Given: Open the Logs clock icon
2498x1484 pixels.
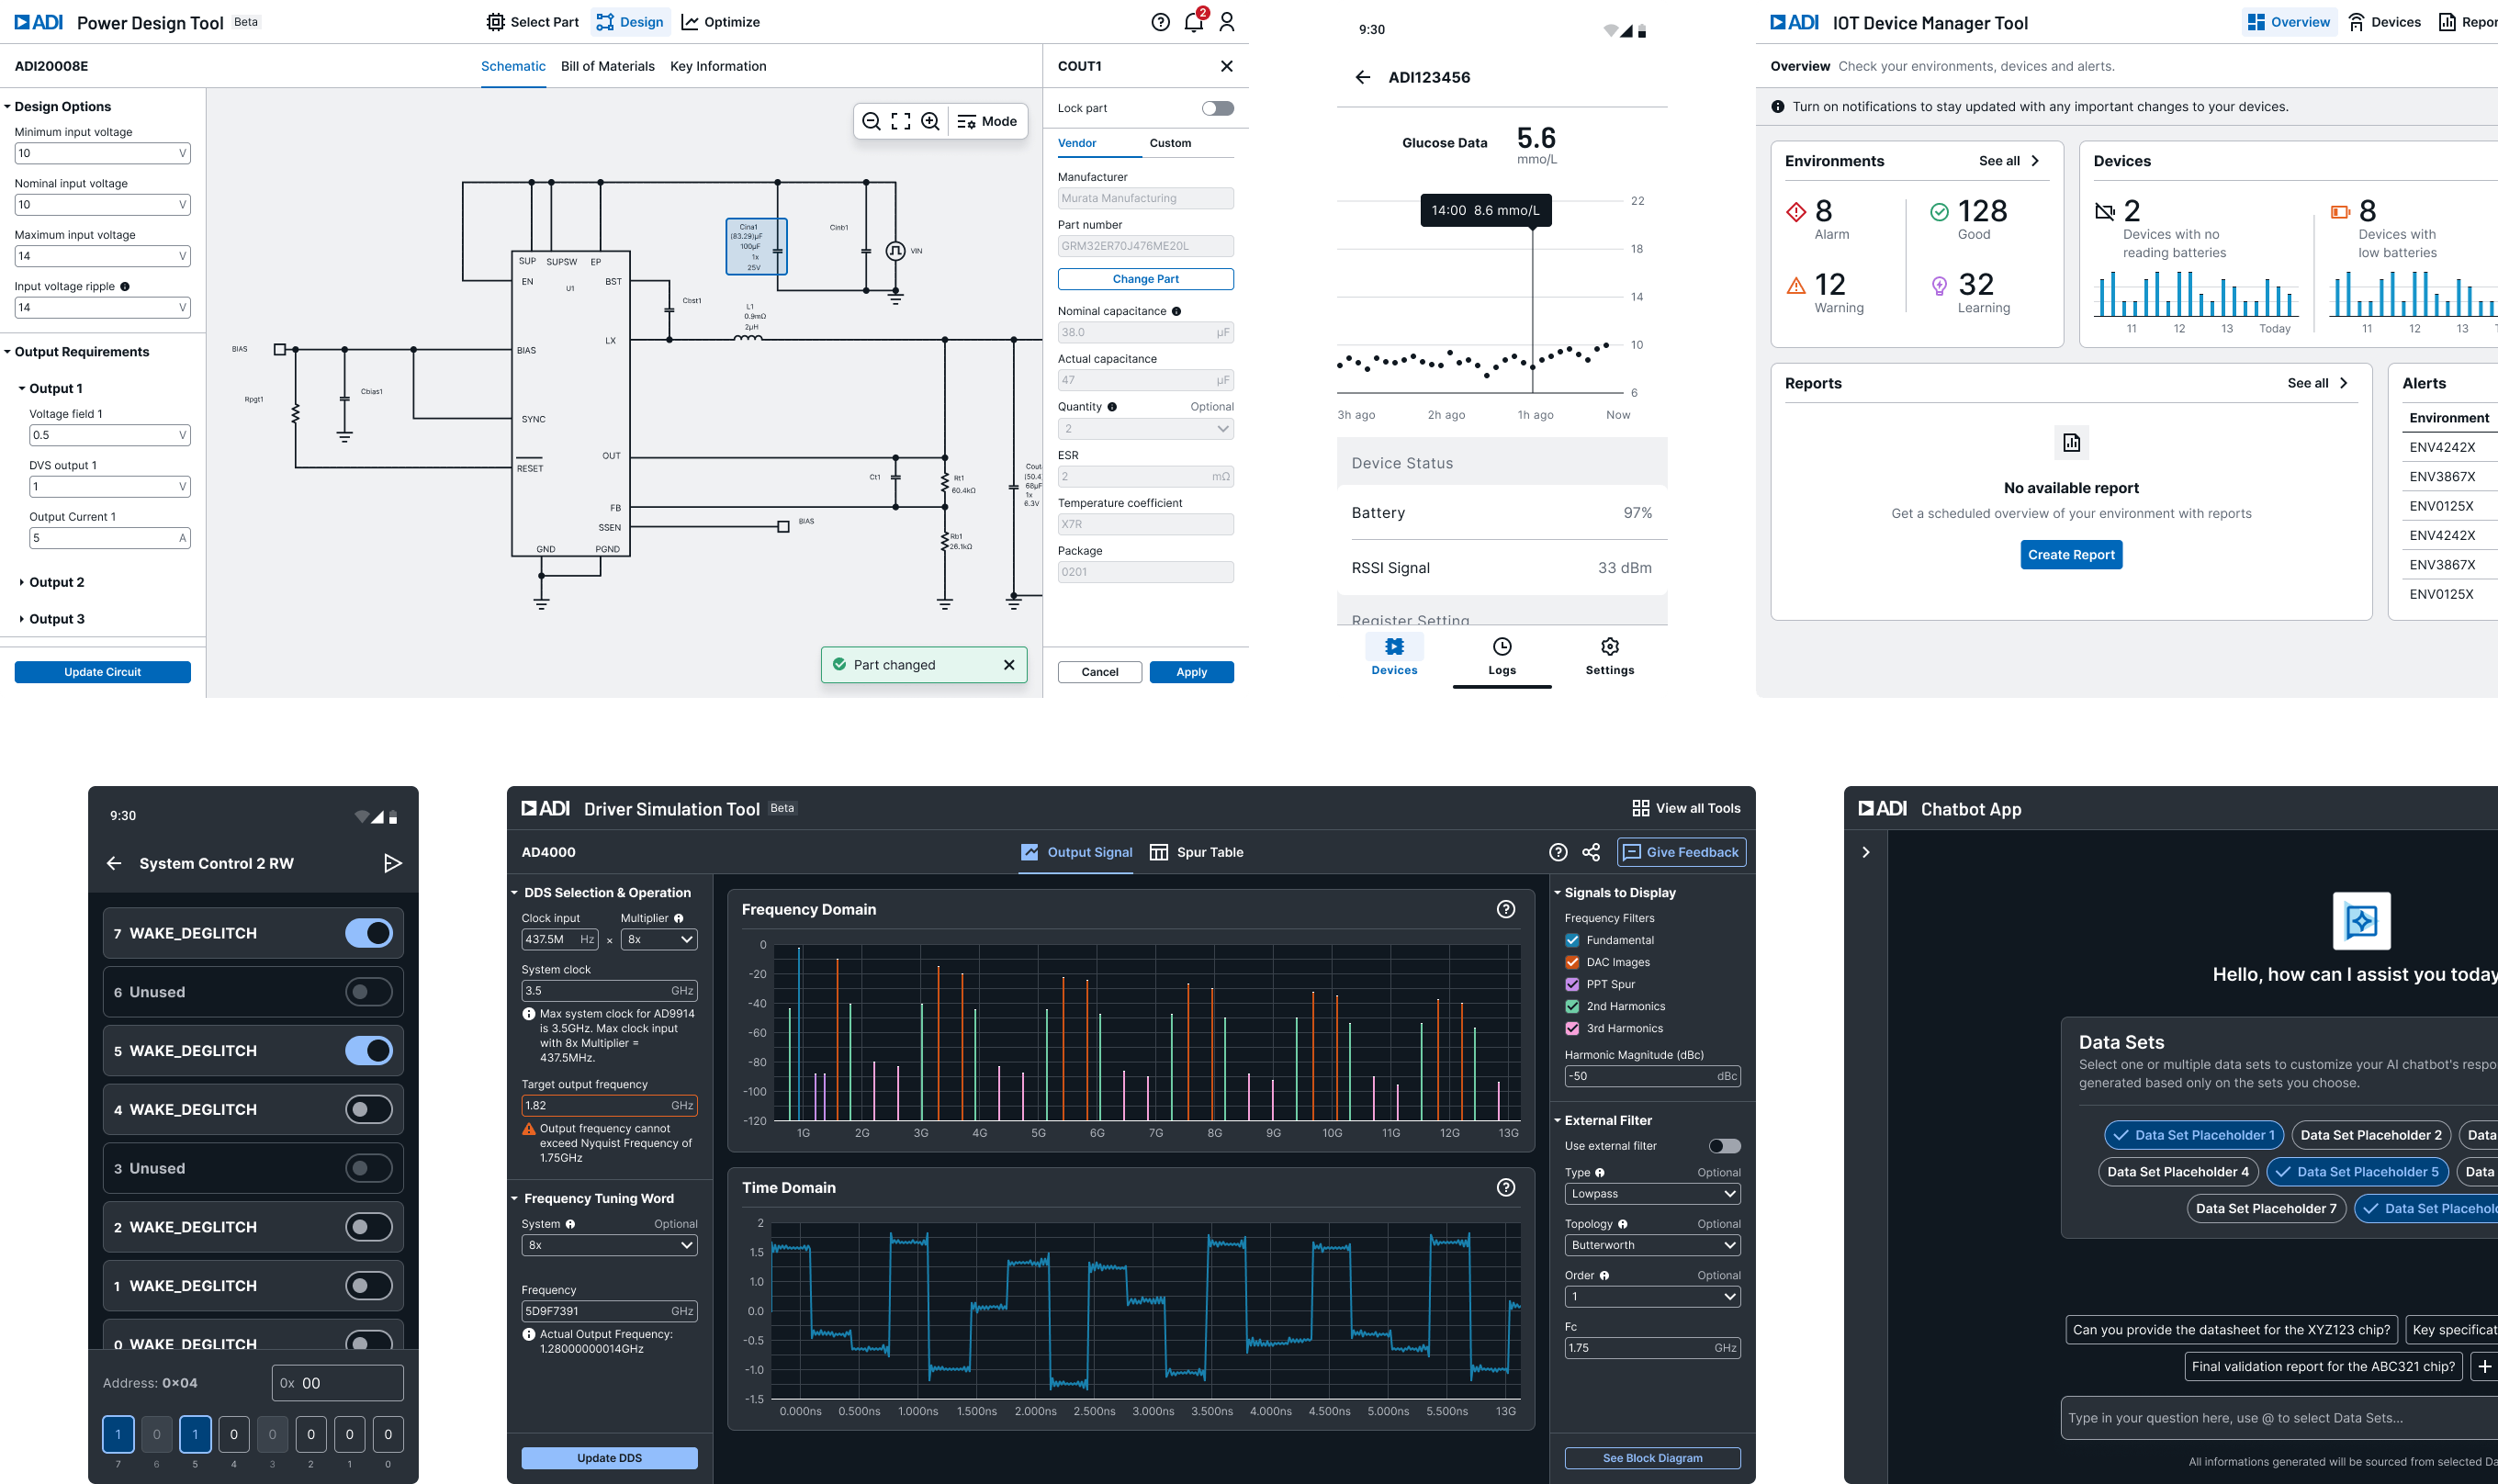Looking at the screenshot, I should [x=1501, y=647].
